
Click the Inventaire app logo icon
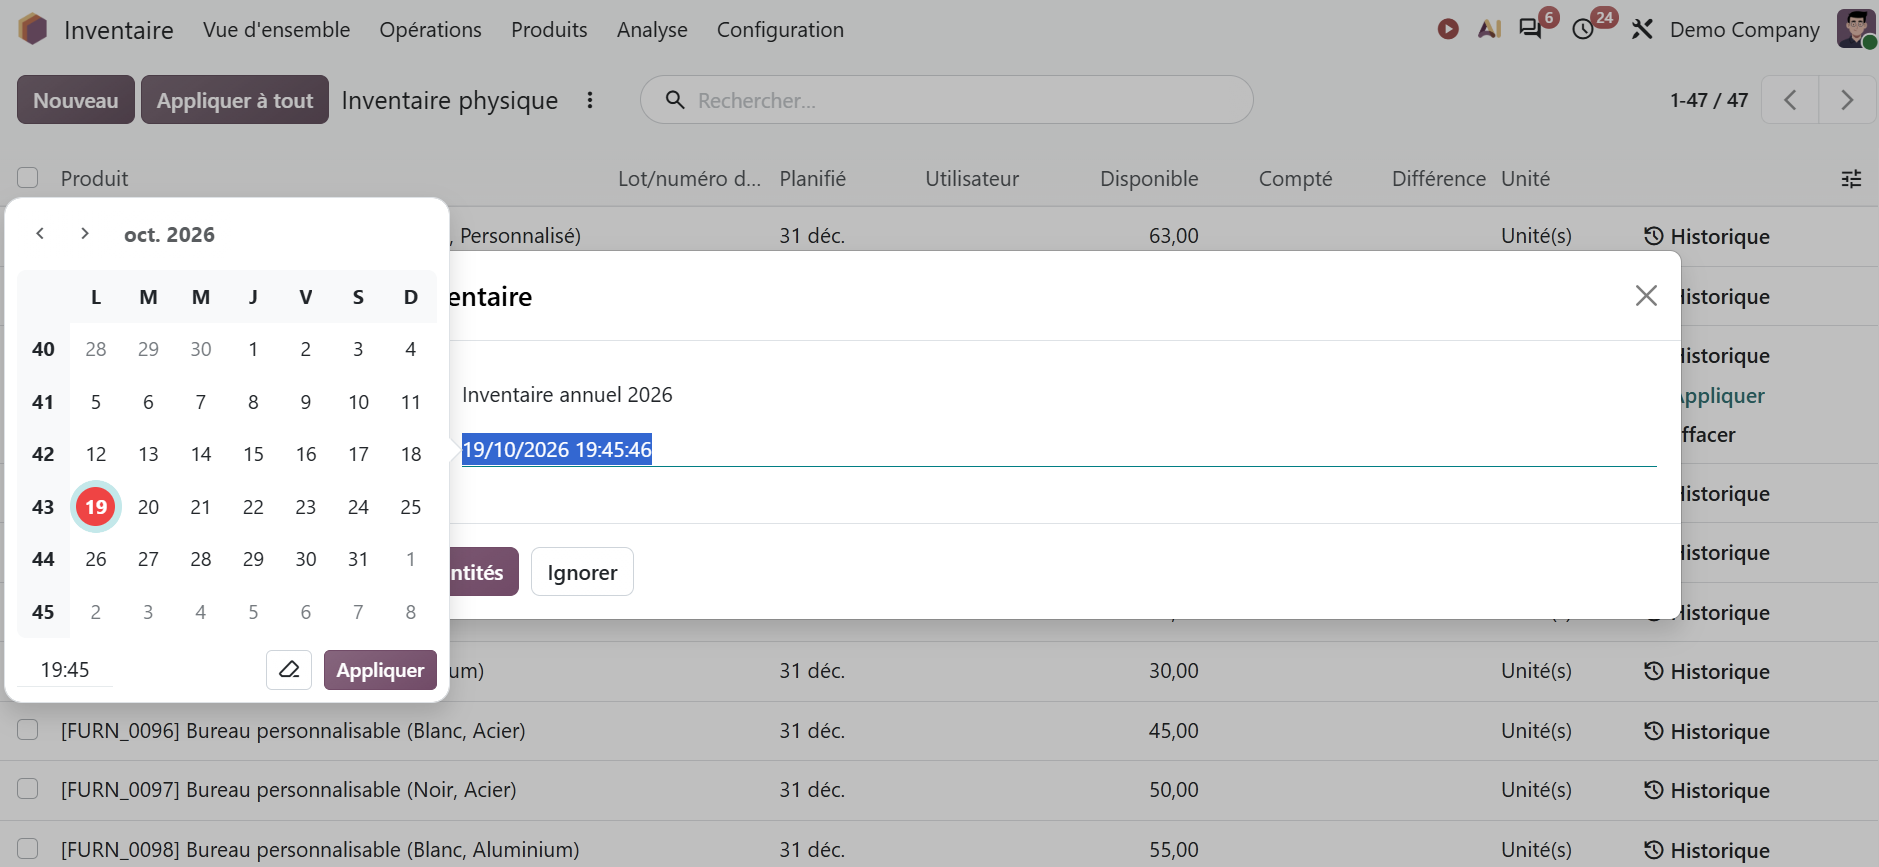click(33, 29)
